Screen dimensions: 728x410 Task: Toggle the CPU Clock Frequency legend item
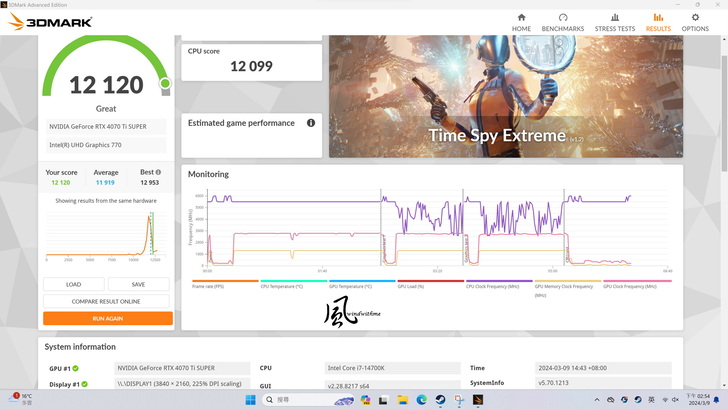click(x=499, y=284)
